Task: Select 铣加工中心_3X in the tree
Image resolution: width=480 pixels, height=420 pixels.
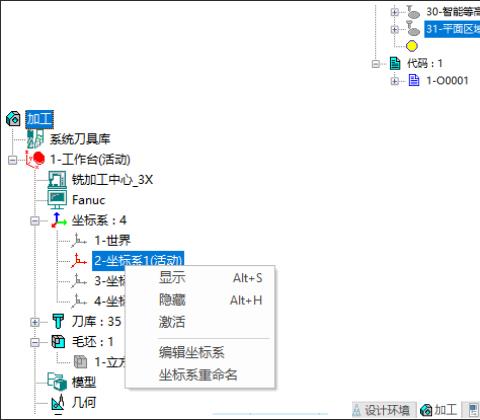Action: pyautogui.click(x=113, y=180)
